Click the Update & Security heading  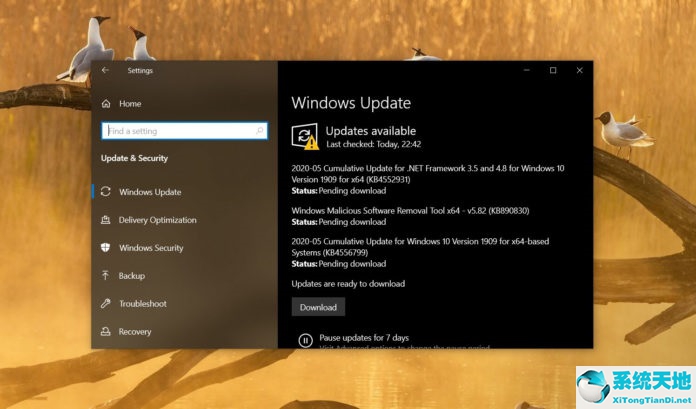tap(134, 158)
